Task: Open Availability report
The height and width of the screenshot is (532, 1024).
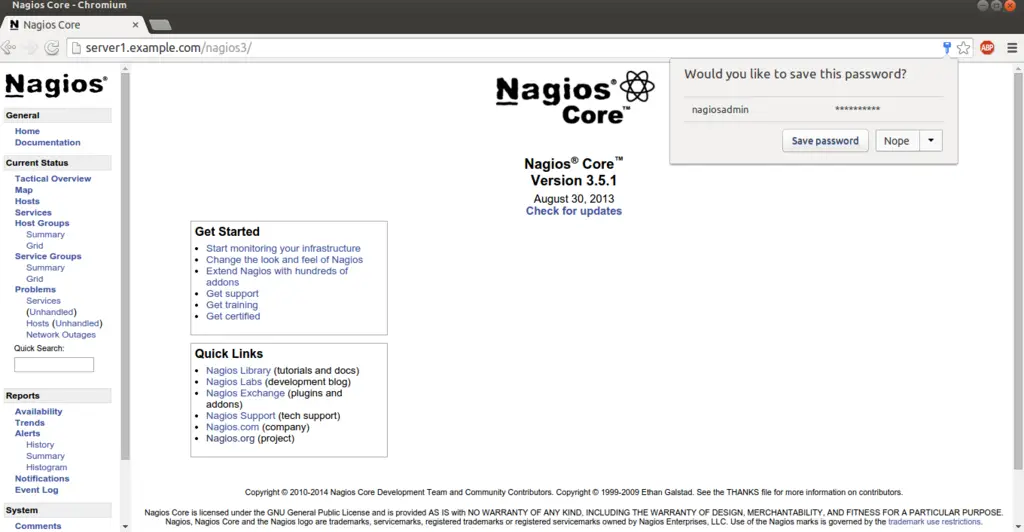Action: [39, 411]
